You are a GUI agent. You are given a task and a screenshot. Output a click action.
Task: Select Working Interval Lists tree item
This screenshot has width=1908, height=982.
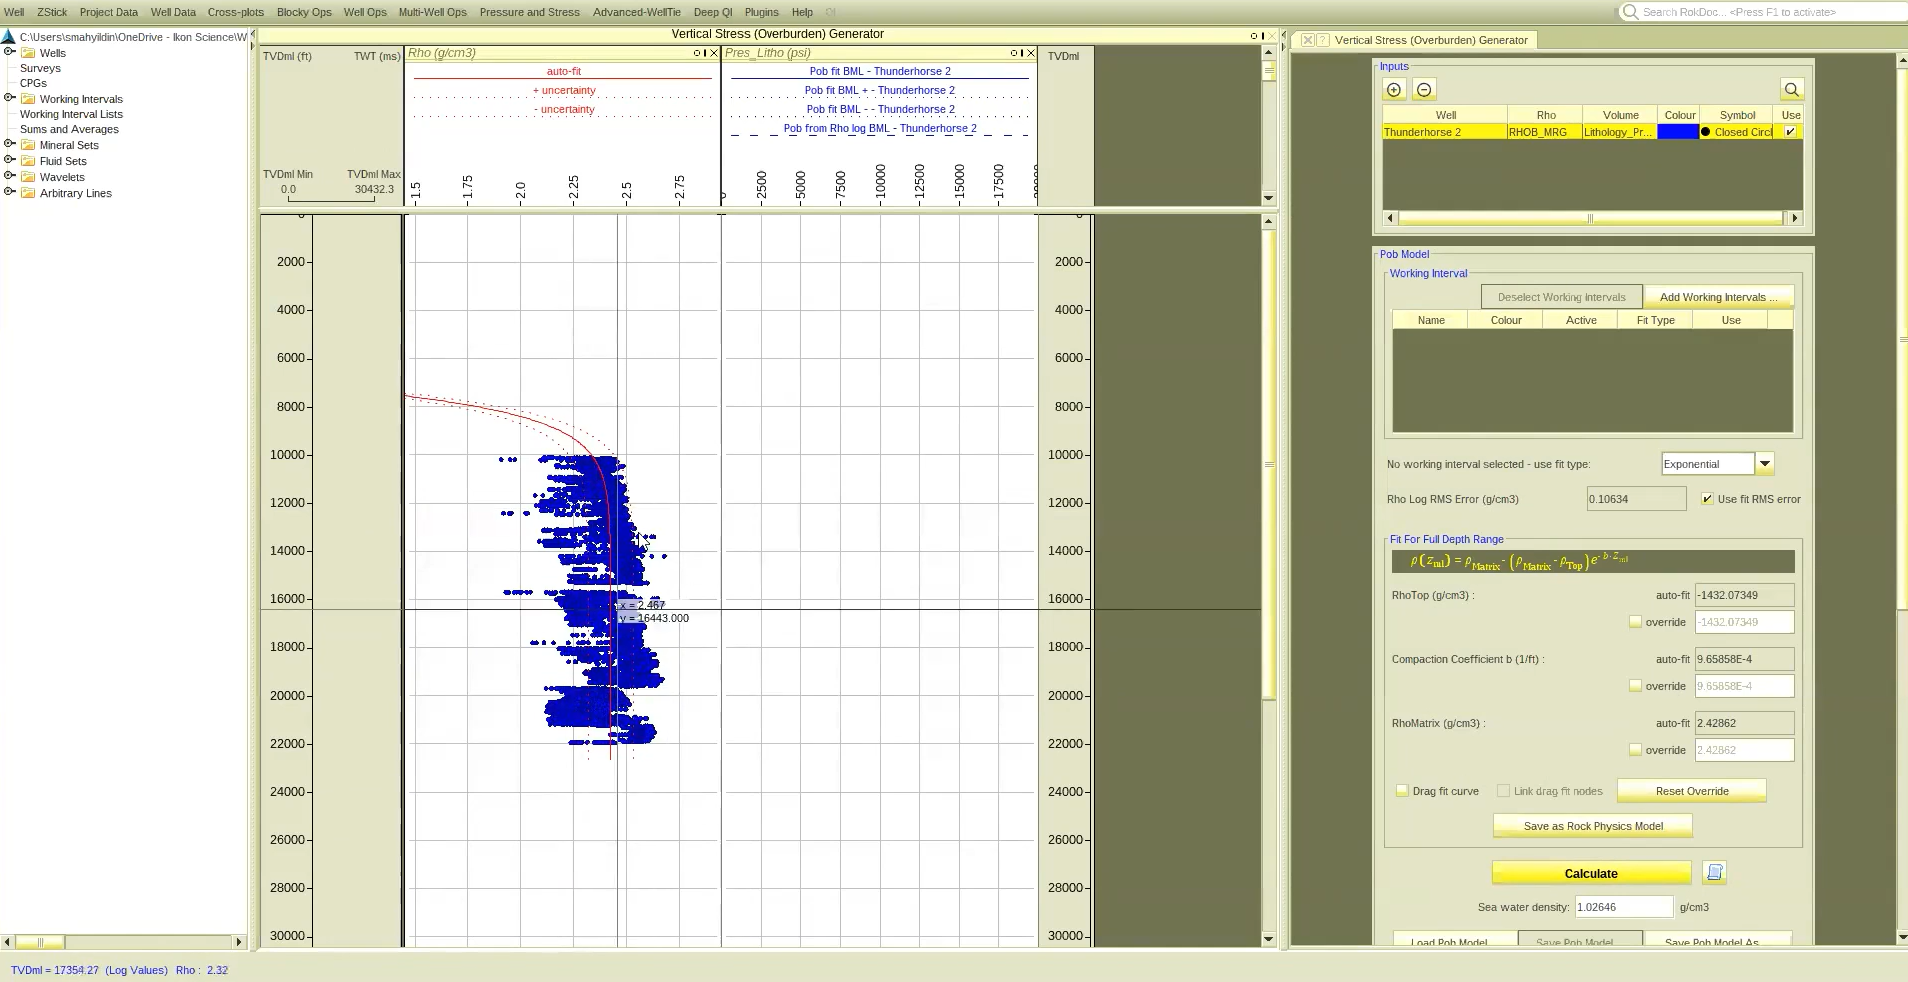click(x=71, y=114)
